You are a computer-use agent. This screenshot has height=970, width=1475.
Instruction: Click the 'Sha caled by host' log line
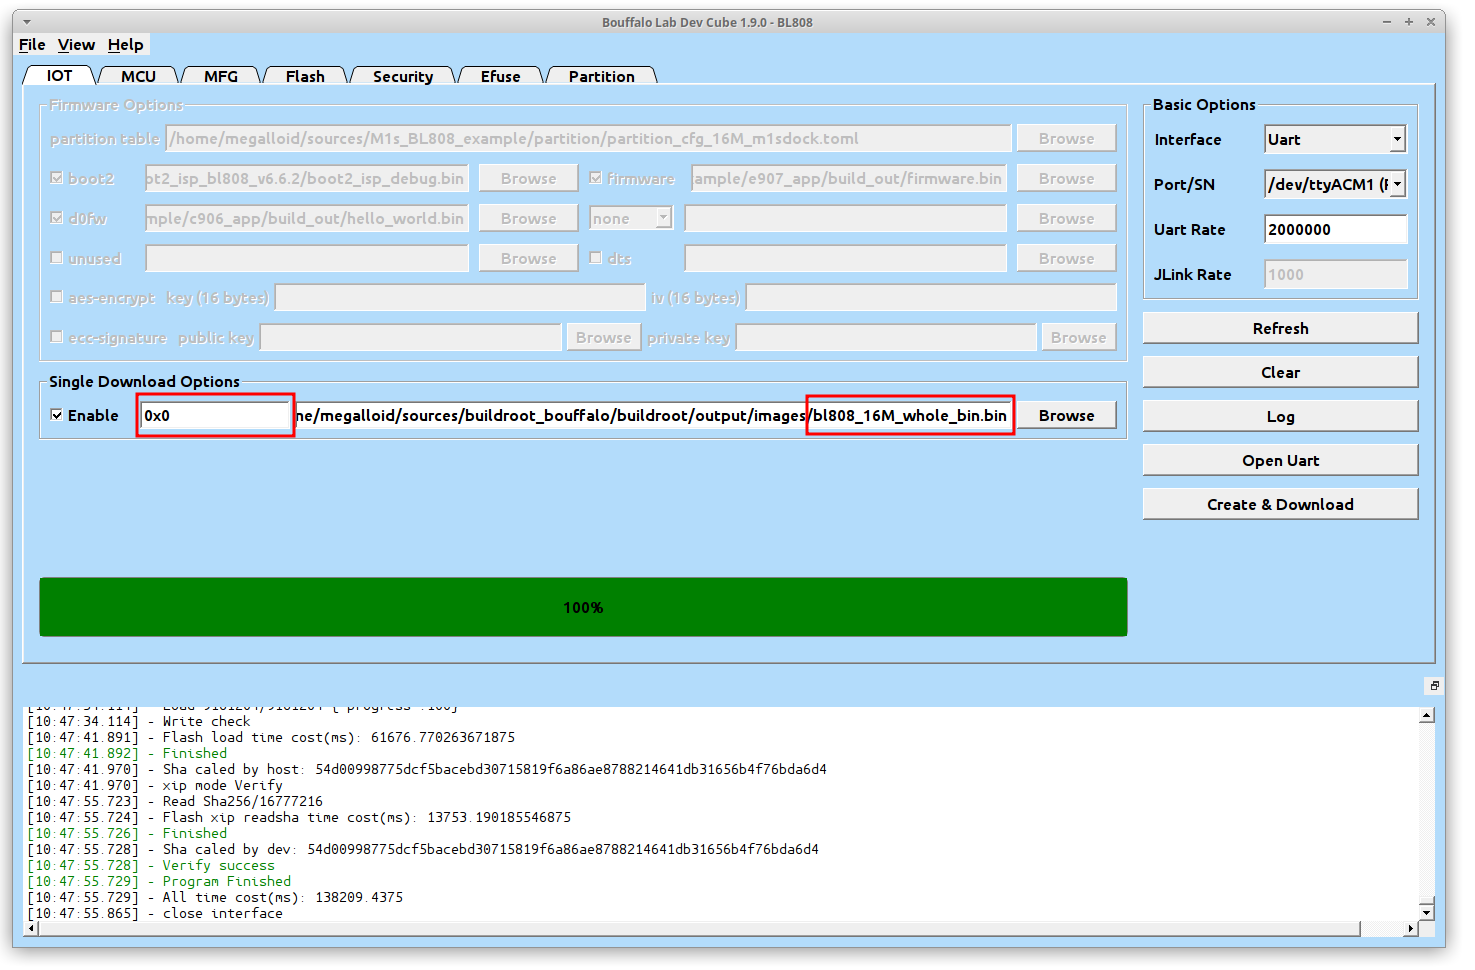click(427, 769)
